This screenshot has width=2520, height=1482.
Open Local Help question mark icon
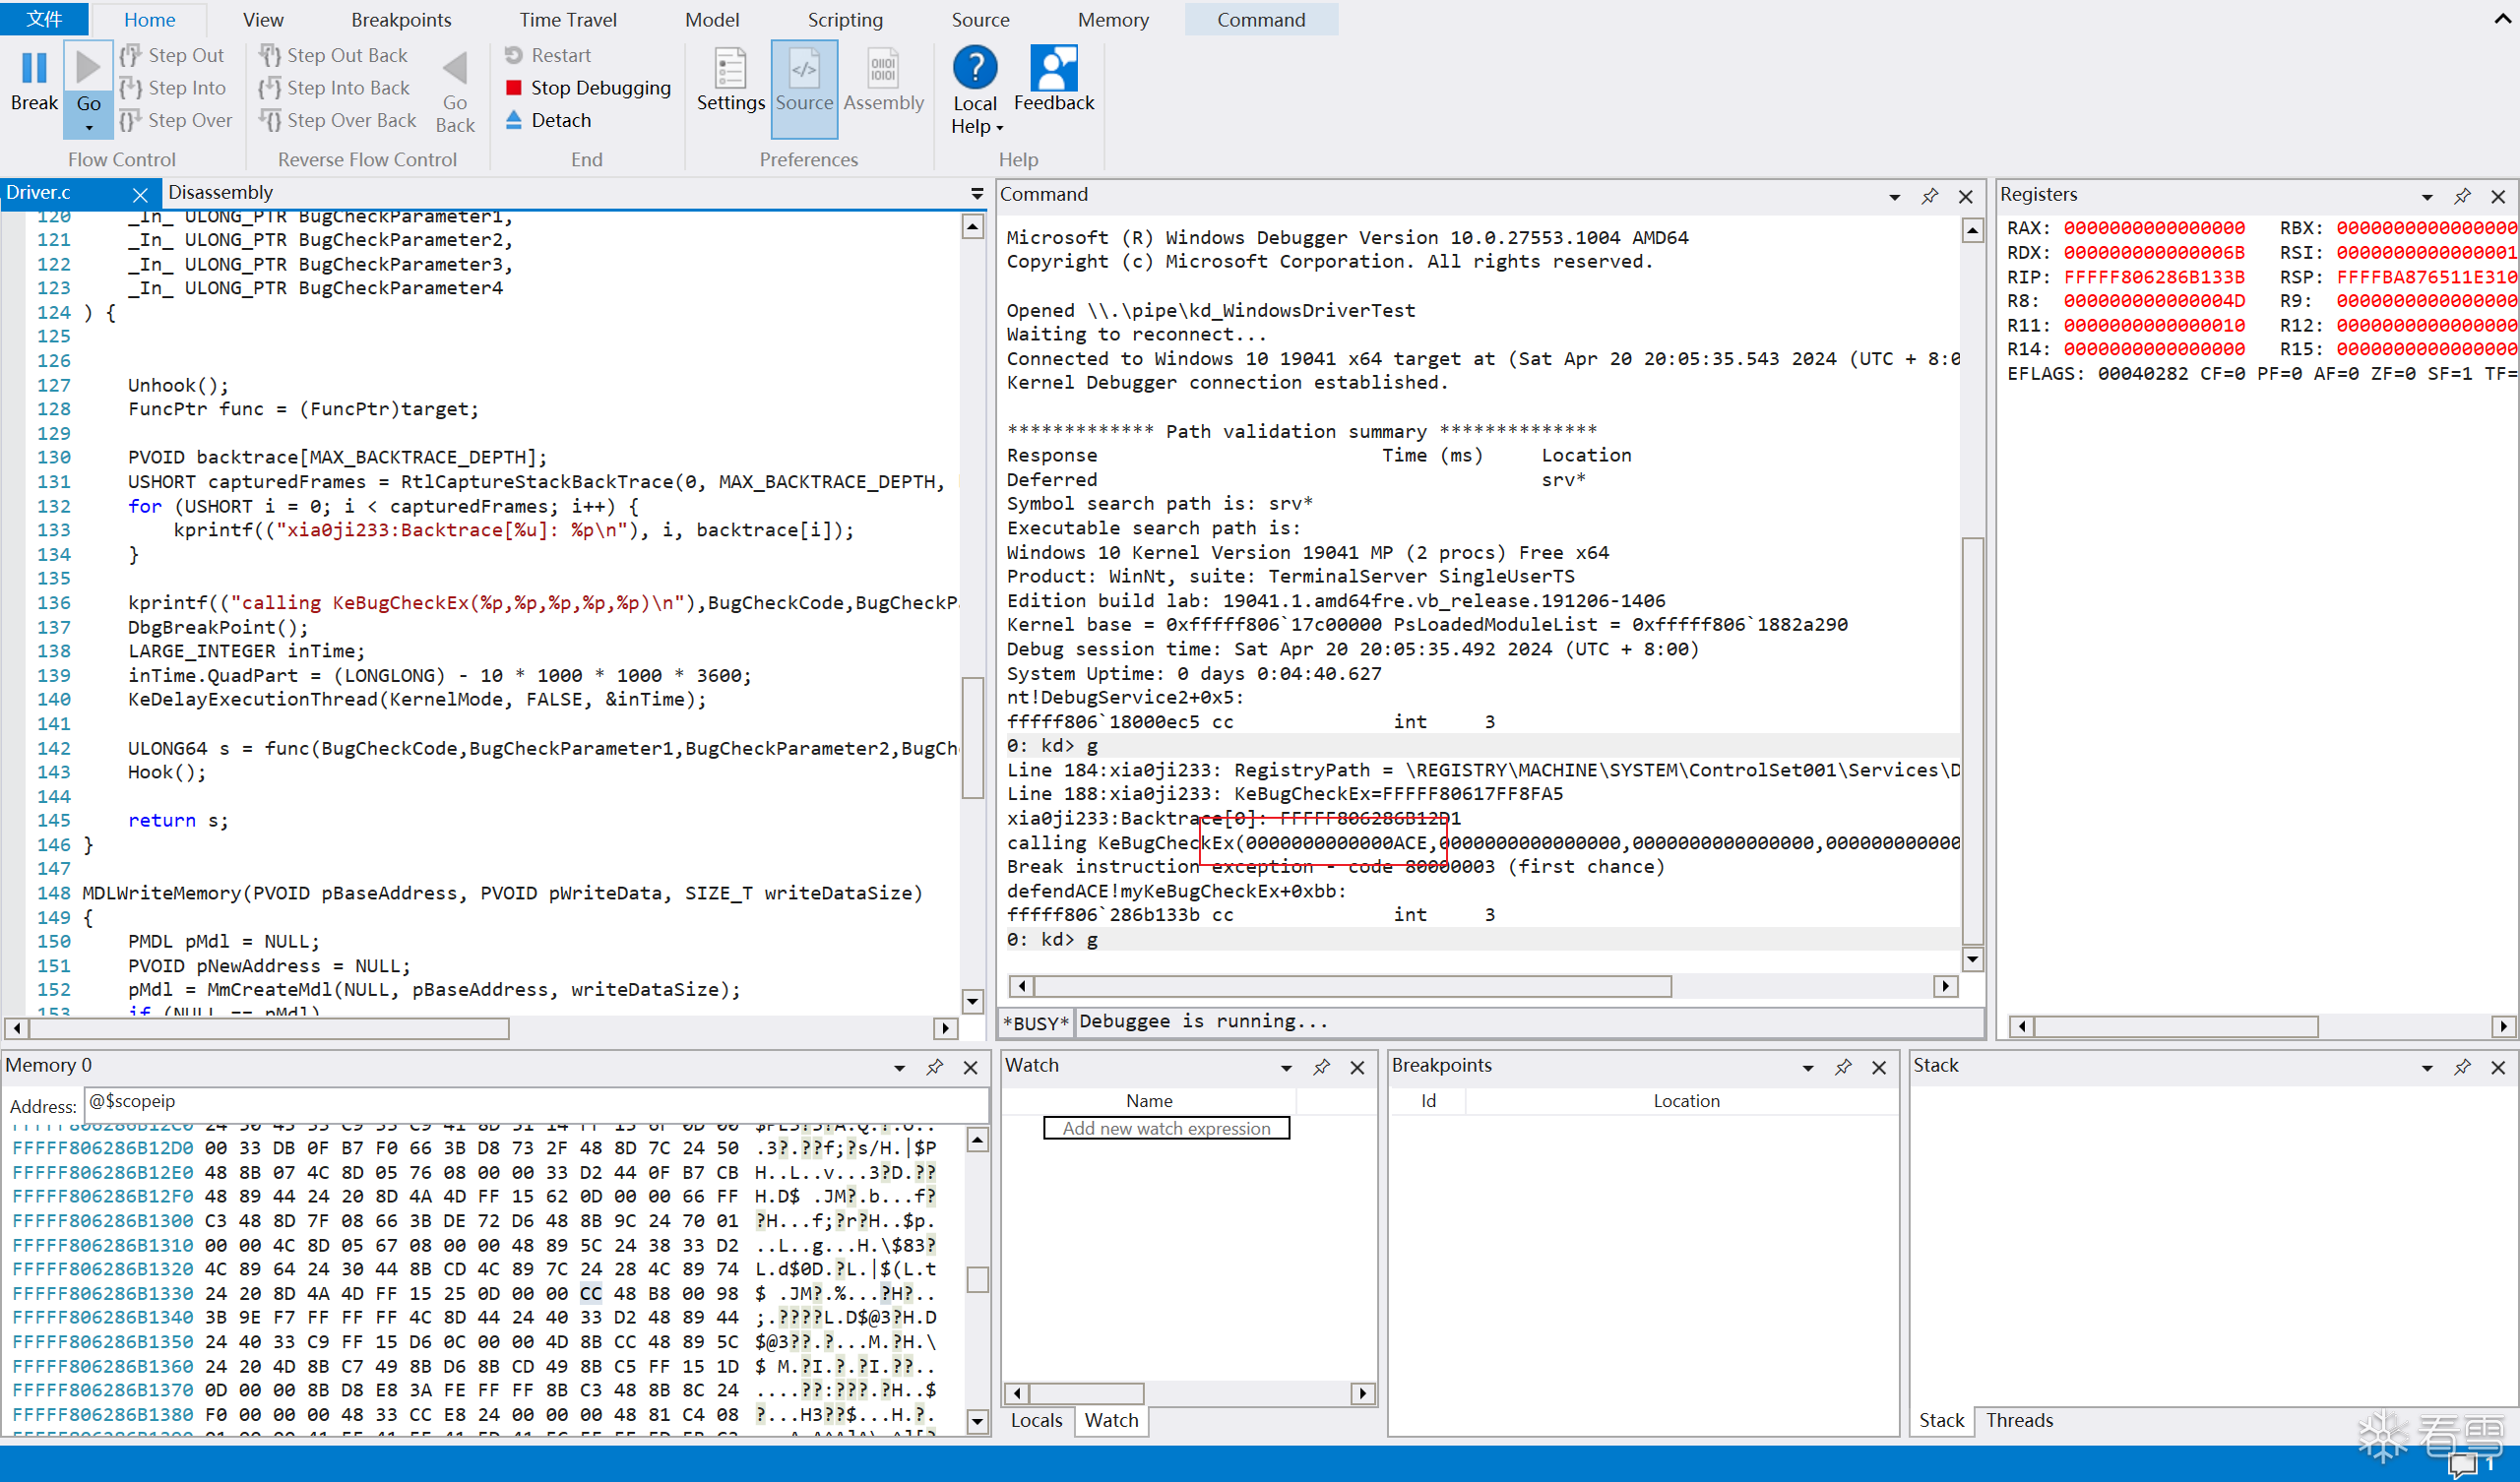pyautogui.click(x=974, y=68)
